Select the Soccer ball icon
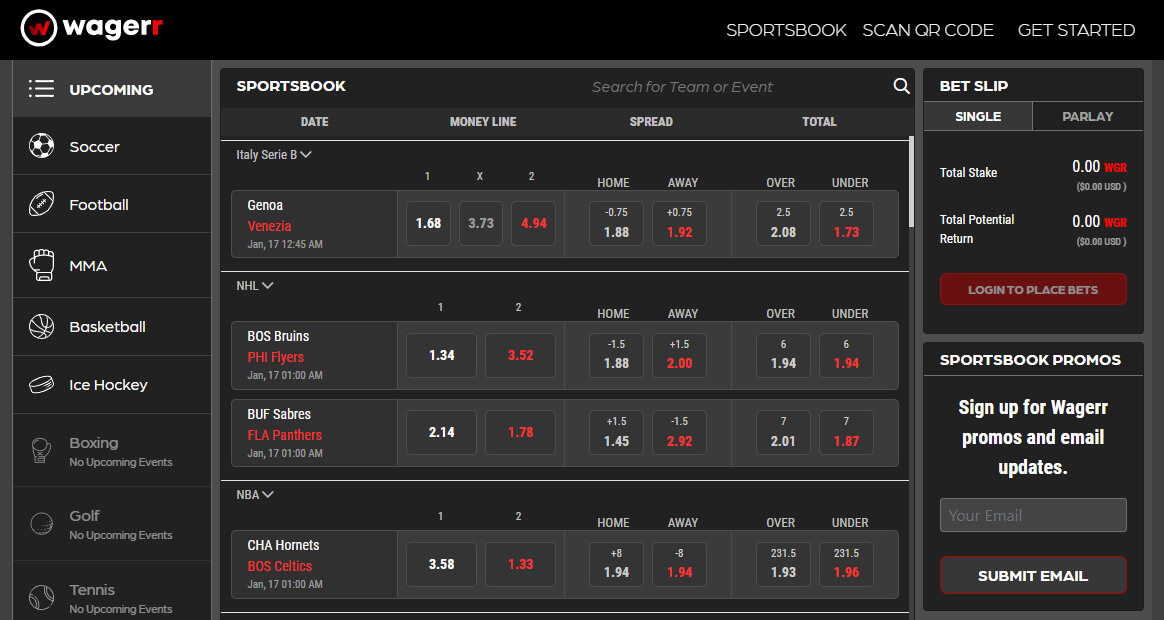 tap(42, 146)
